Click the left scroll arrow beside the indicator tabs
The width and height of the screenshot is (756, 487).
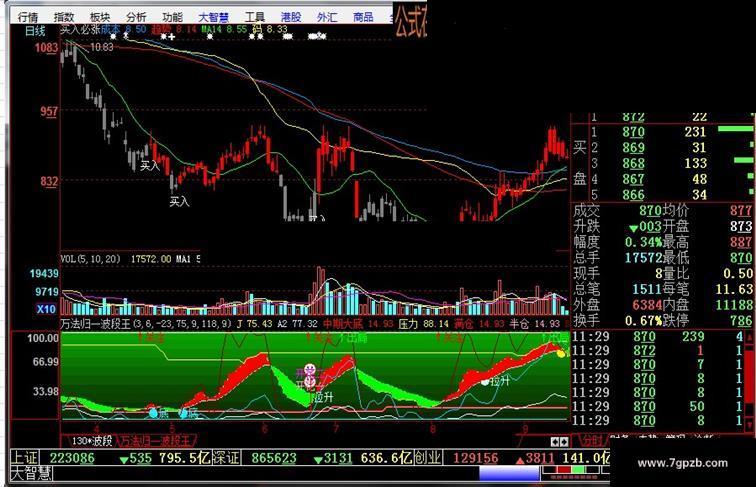pyautogui.click(x=555, y=441)
